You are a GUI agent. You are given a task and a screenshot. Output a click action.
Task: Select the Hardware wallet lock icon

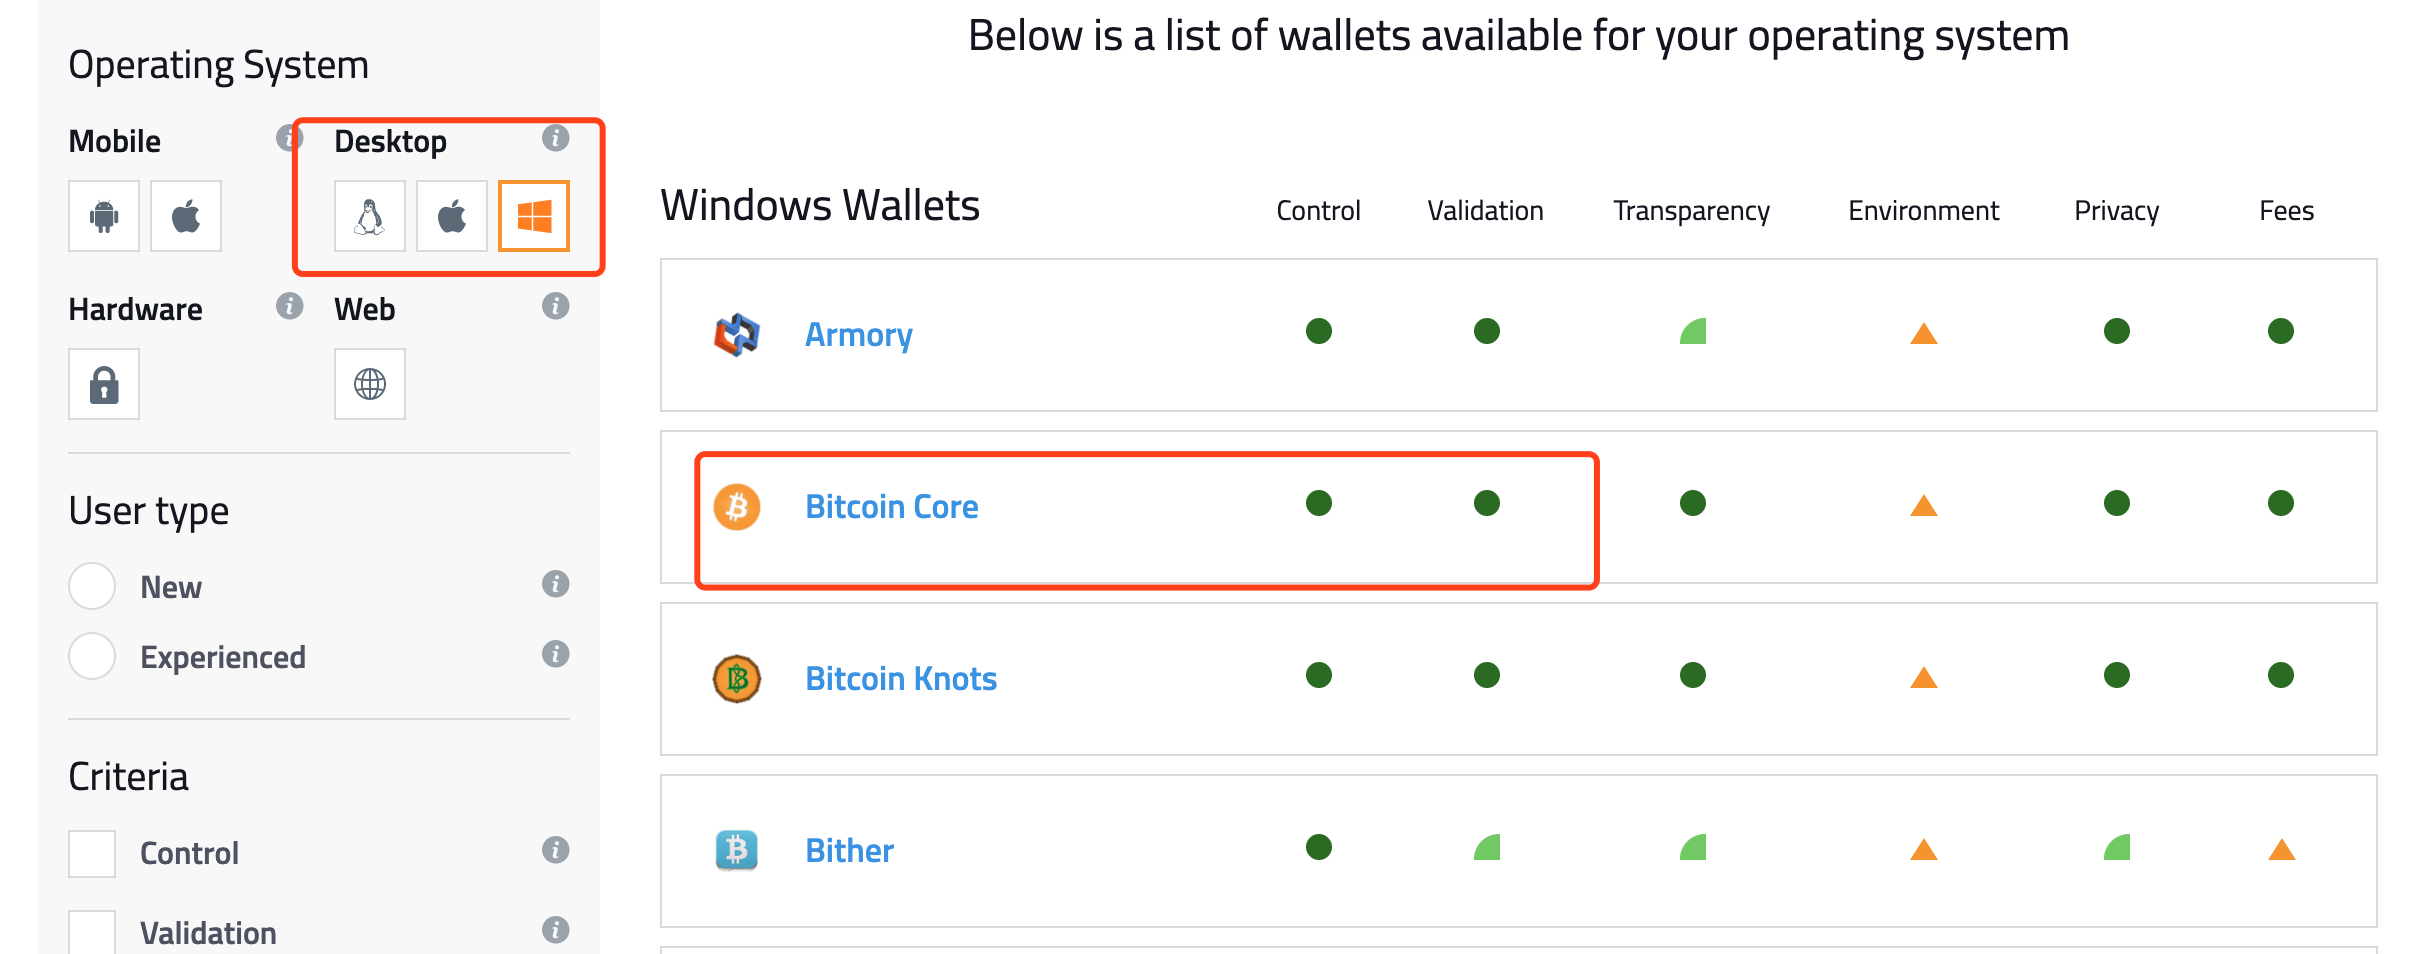tap(103, 383)
